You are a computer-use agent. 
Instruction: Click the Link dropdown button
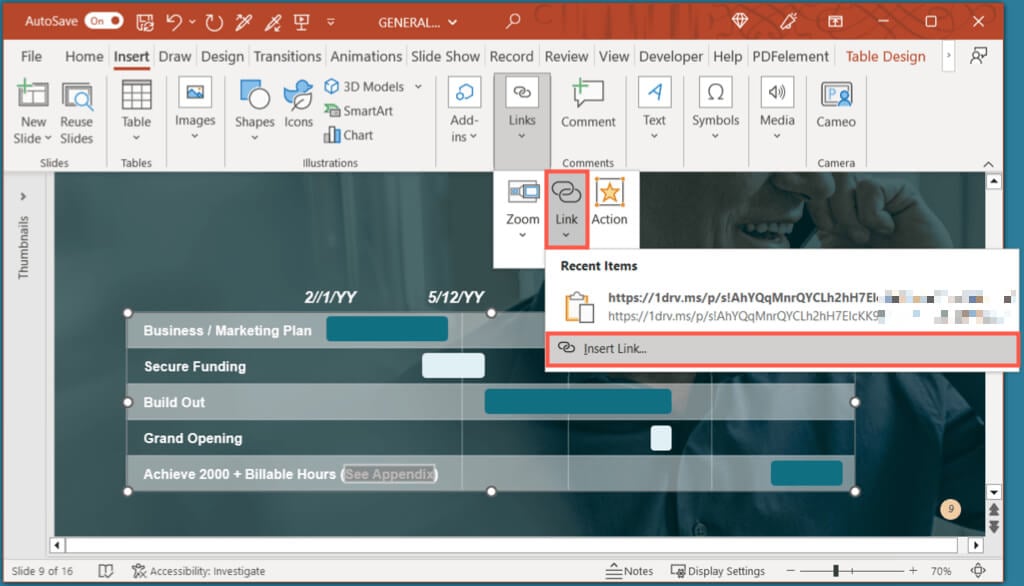pos(566,209)
